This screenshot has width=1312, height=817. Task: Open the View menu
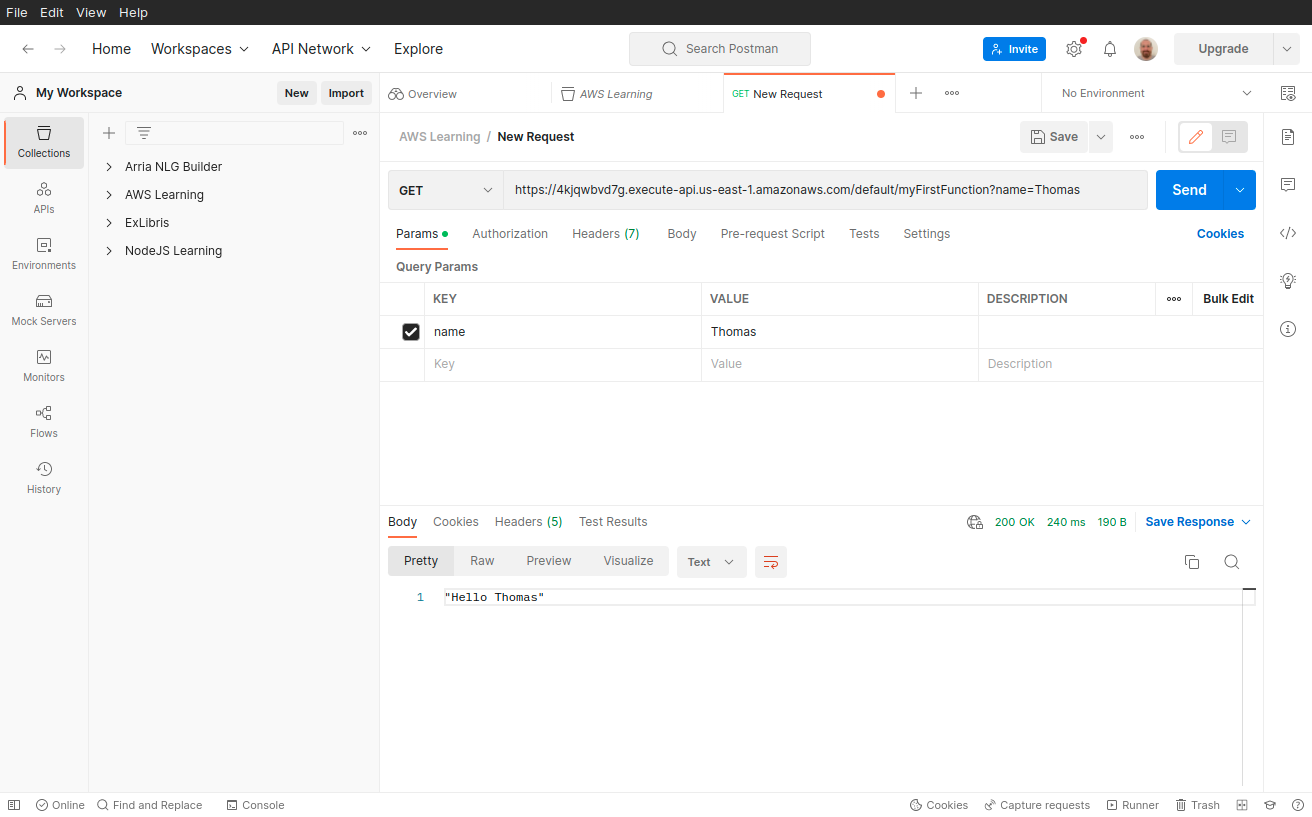coord(91,13)
